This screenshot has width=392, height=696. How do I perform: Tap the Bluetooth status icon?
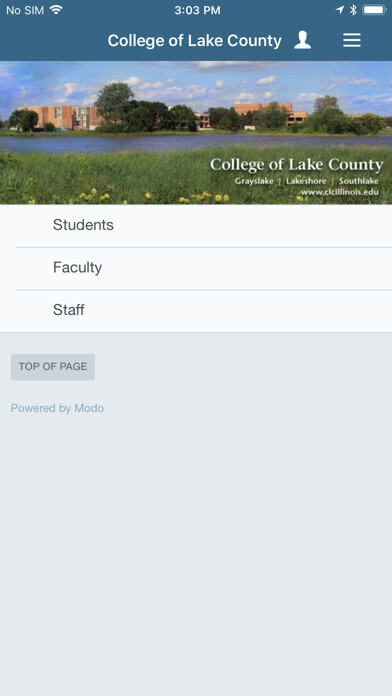[x=353, y=10]
